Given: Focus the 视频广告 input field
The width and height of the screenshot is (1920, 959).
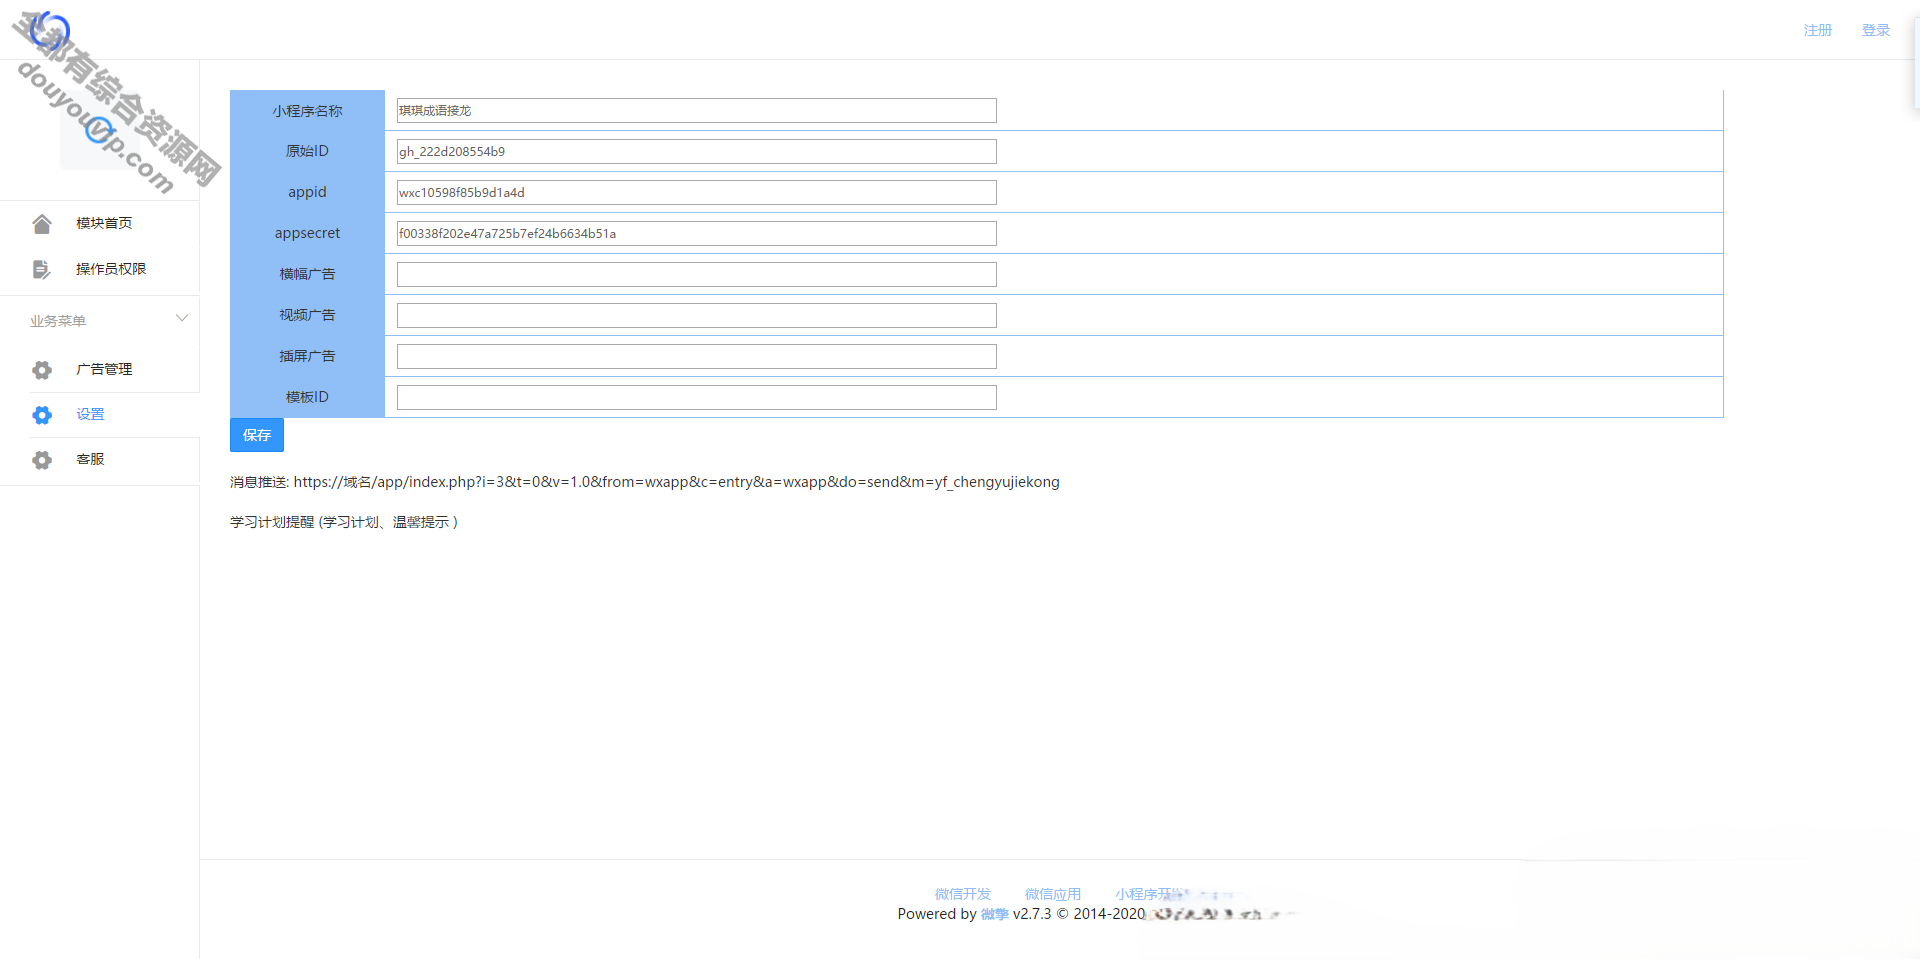Looking at the screenshot, I should tap(696, 315).
